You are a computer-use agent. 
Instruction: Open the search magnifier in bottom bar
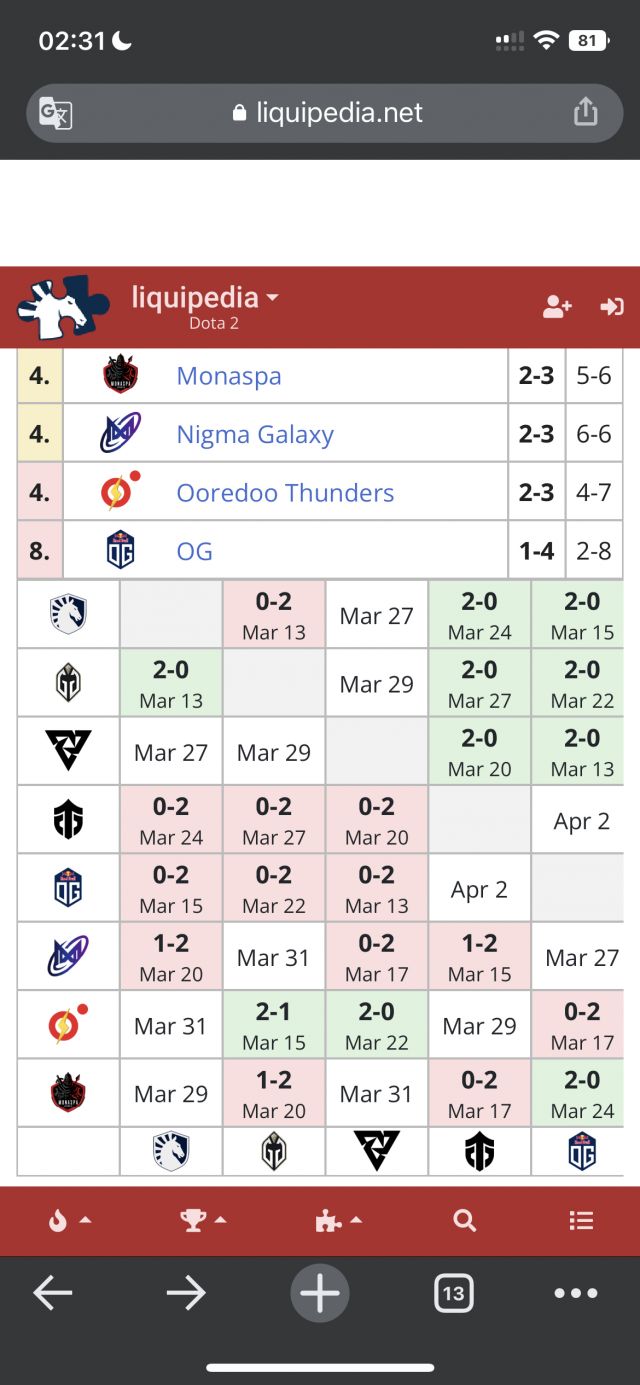(x=464, y=1220)
